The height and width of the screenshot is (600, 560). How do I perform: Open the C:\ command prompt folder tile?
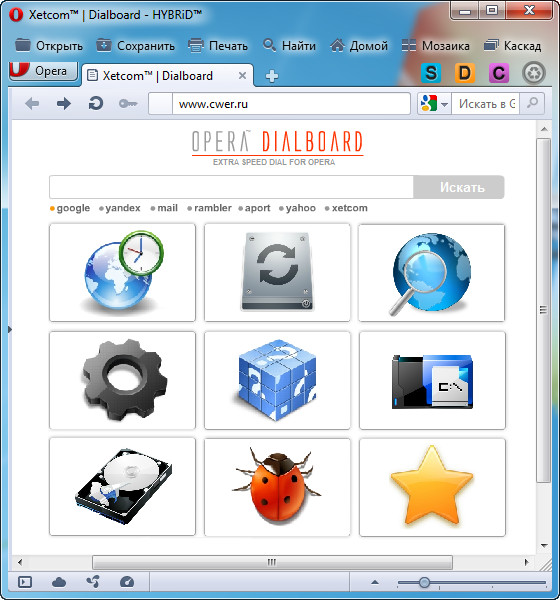[432, 380]
